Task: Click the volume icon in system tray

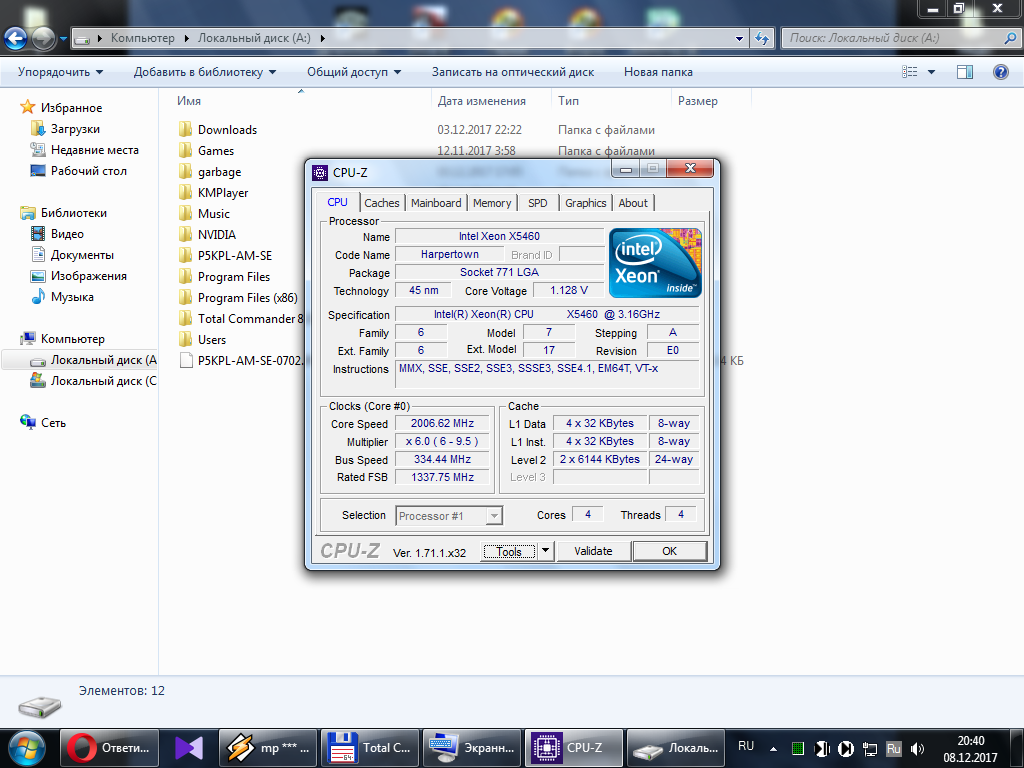Action: tap(918, 748)
